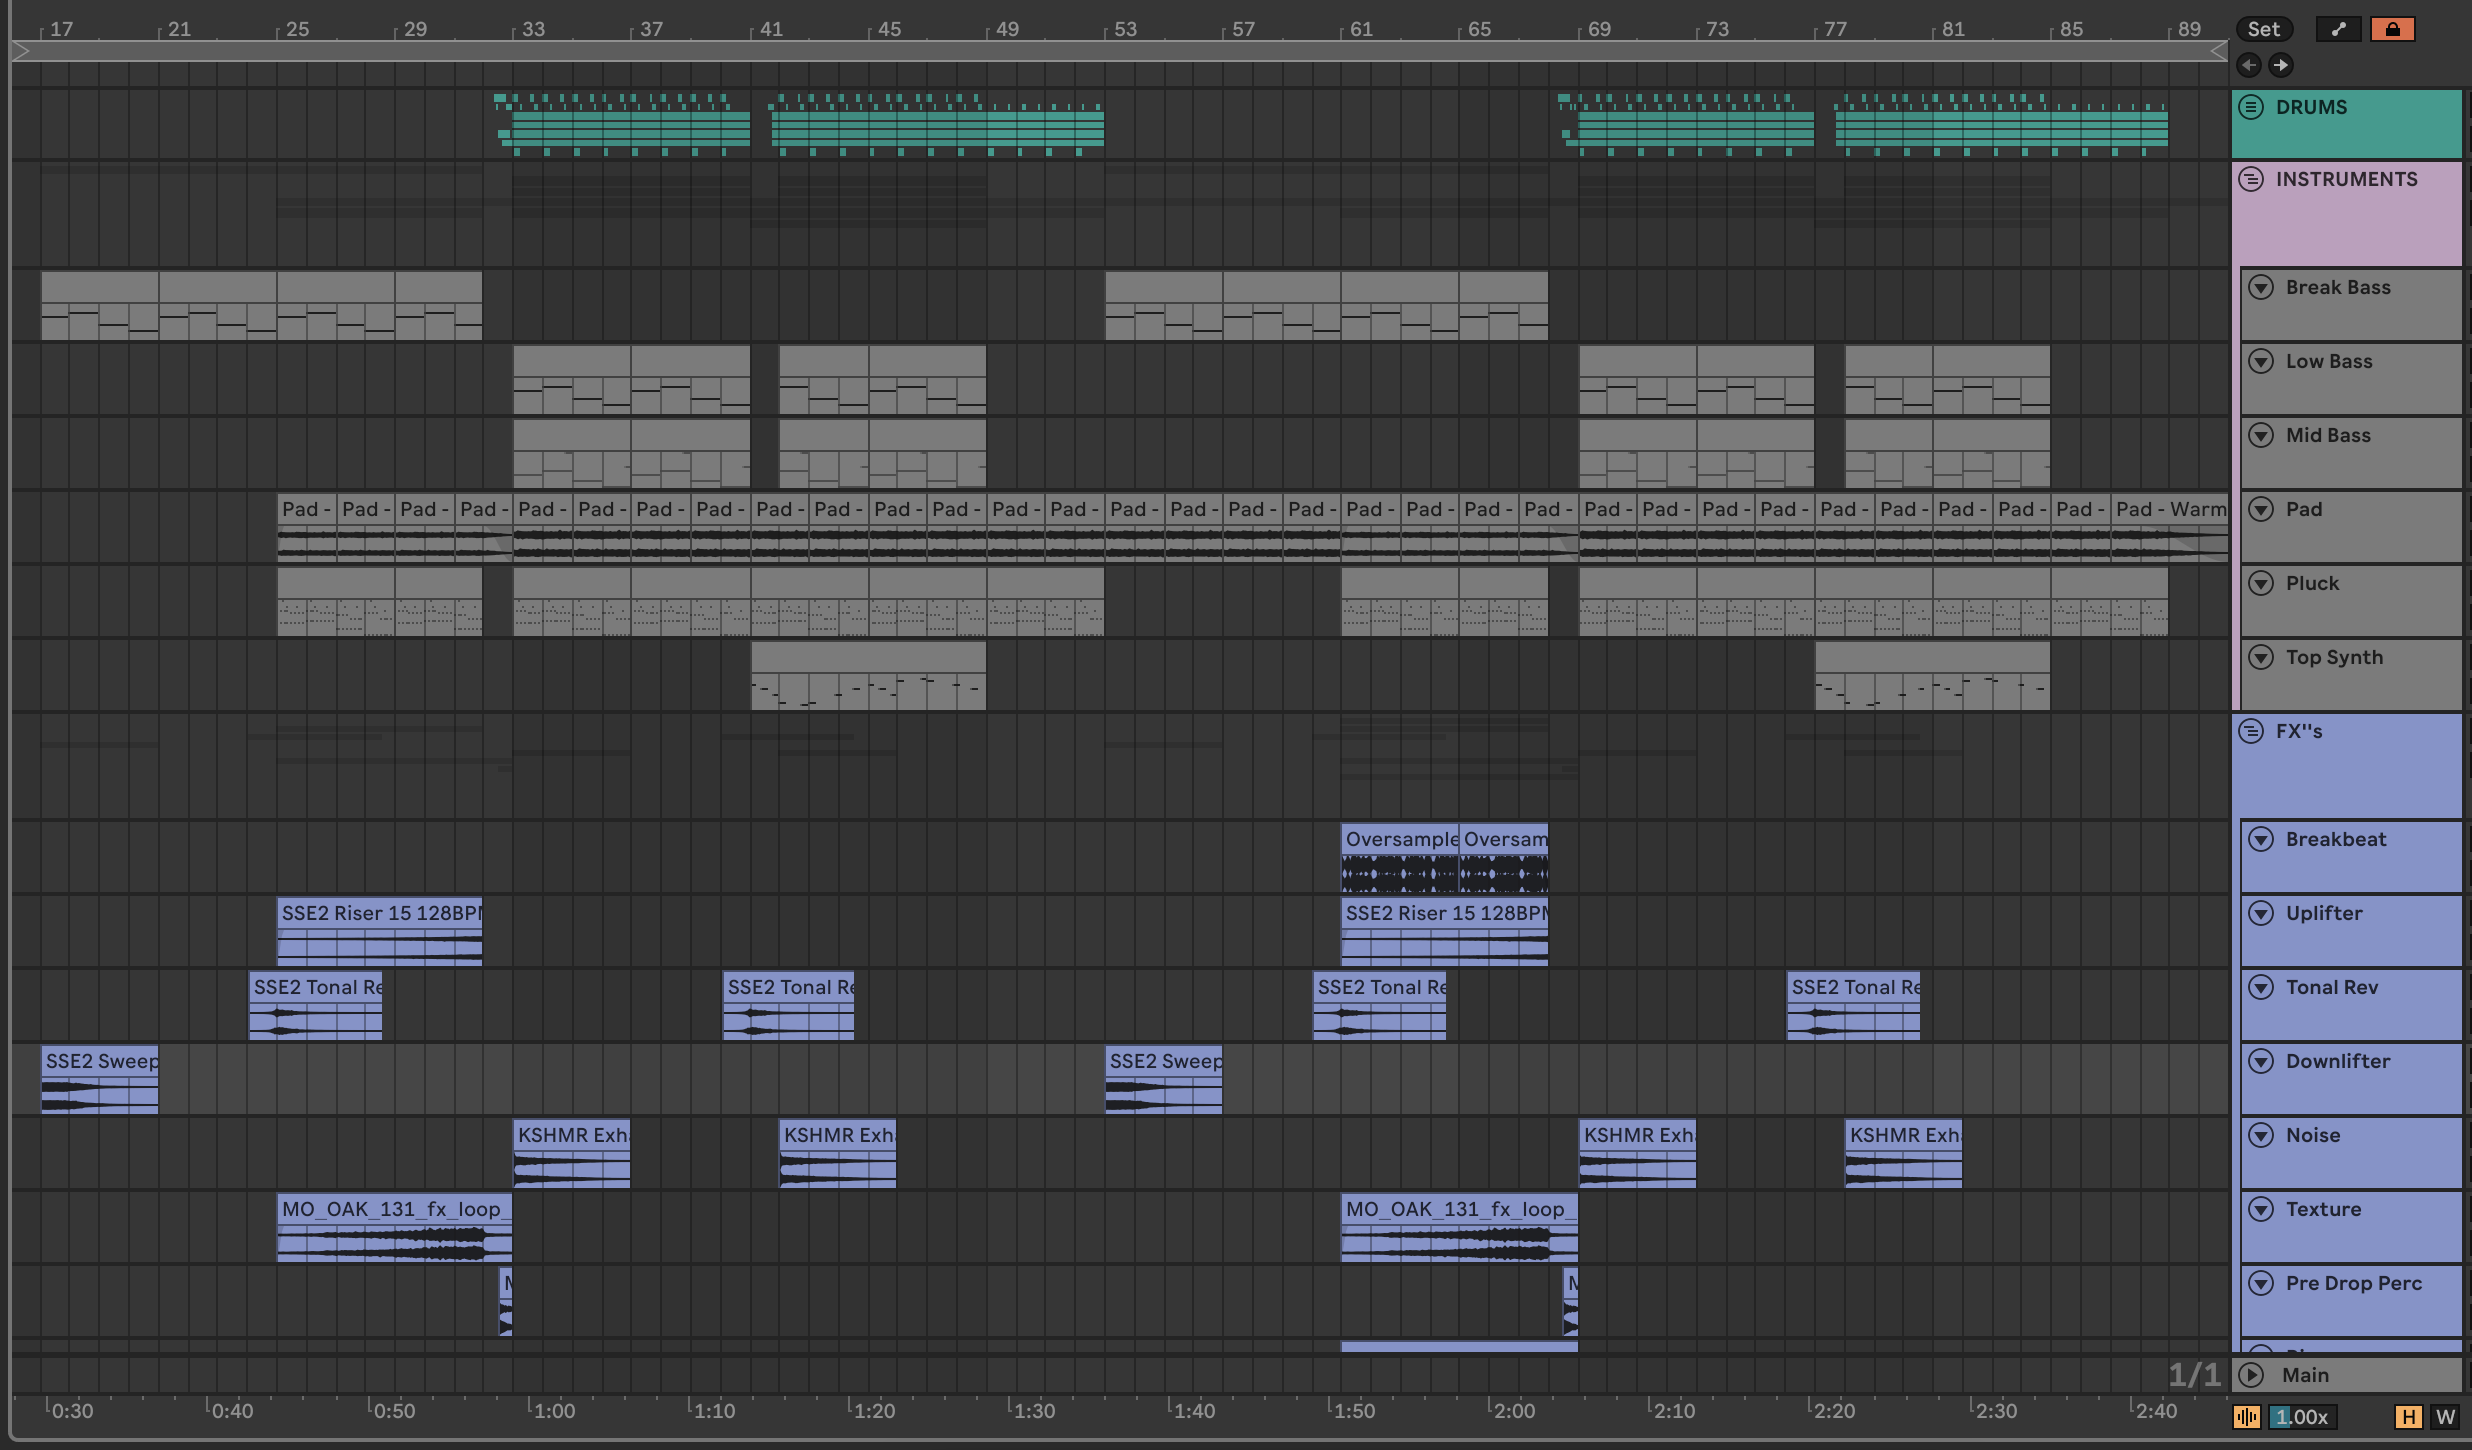The image size is (2472, 1450).
Task: Select the MO_OAK_131_fx_loop clip at bar 61
Action: coord(1460,1227)
